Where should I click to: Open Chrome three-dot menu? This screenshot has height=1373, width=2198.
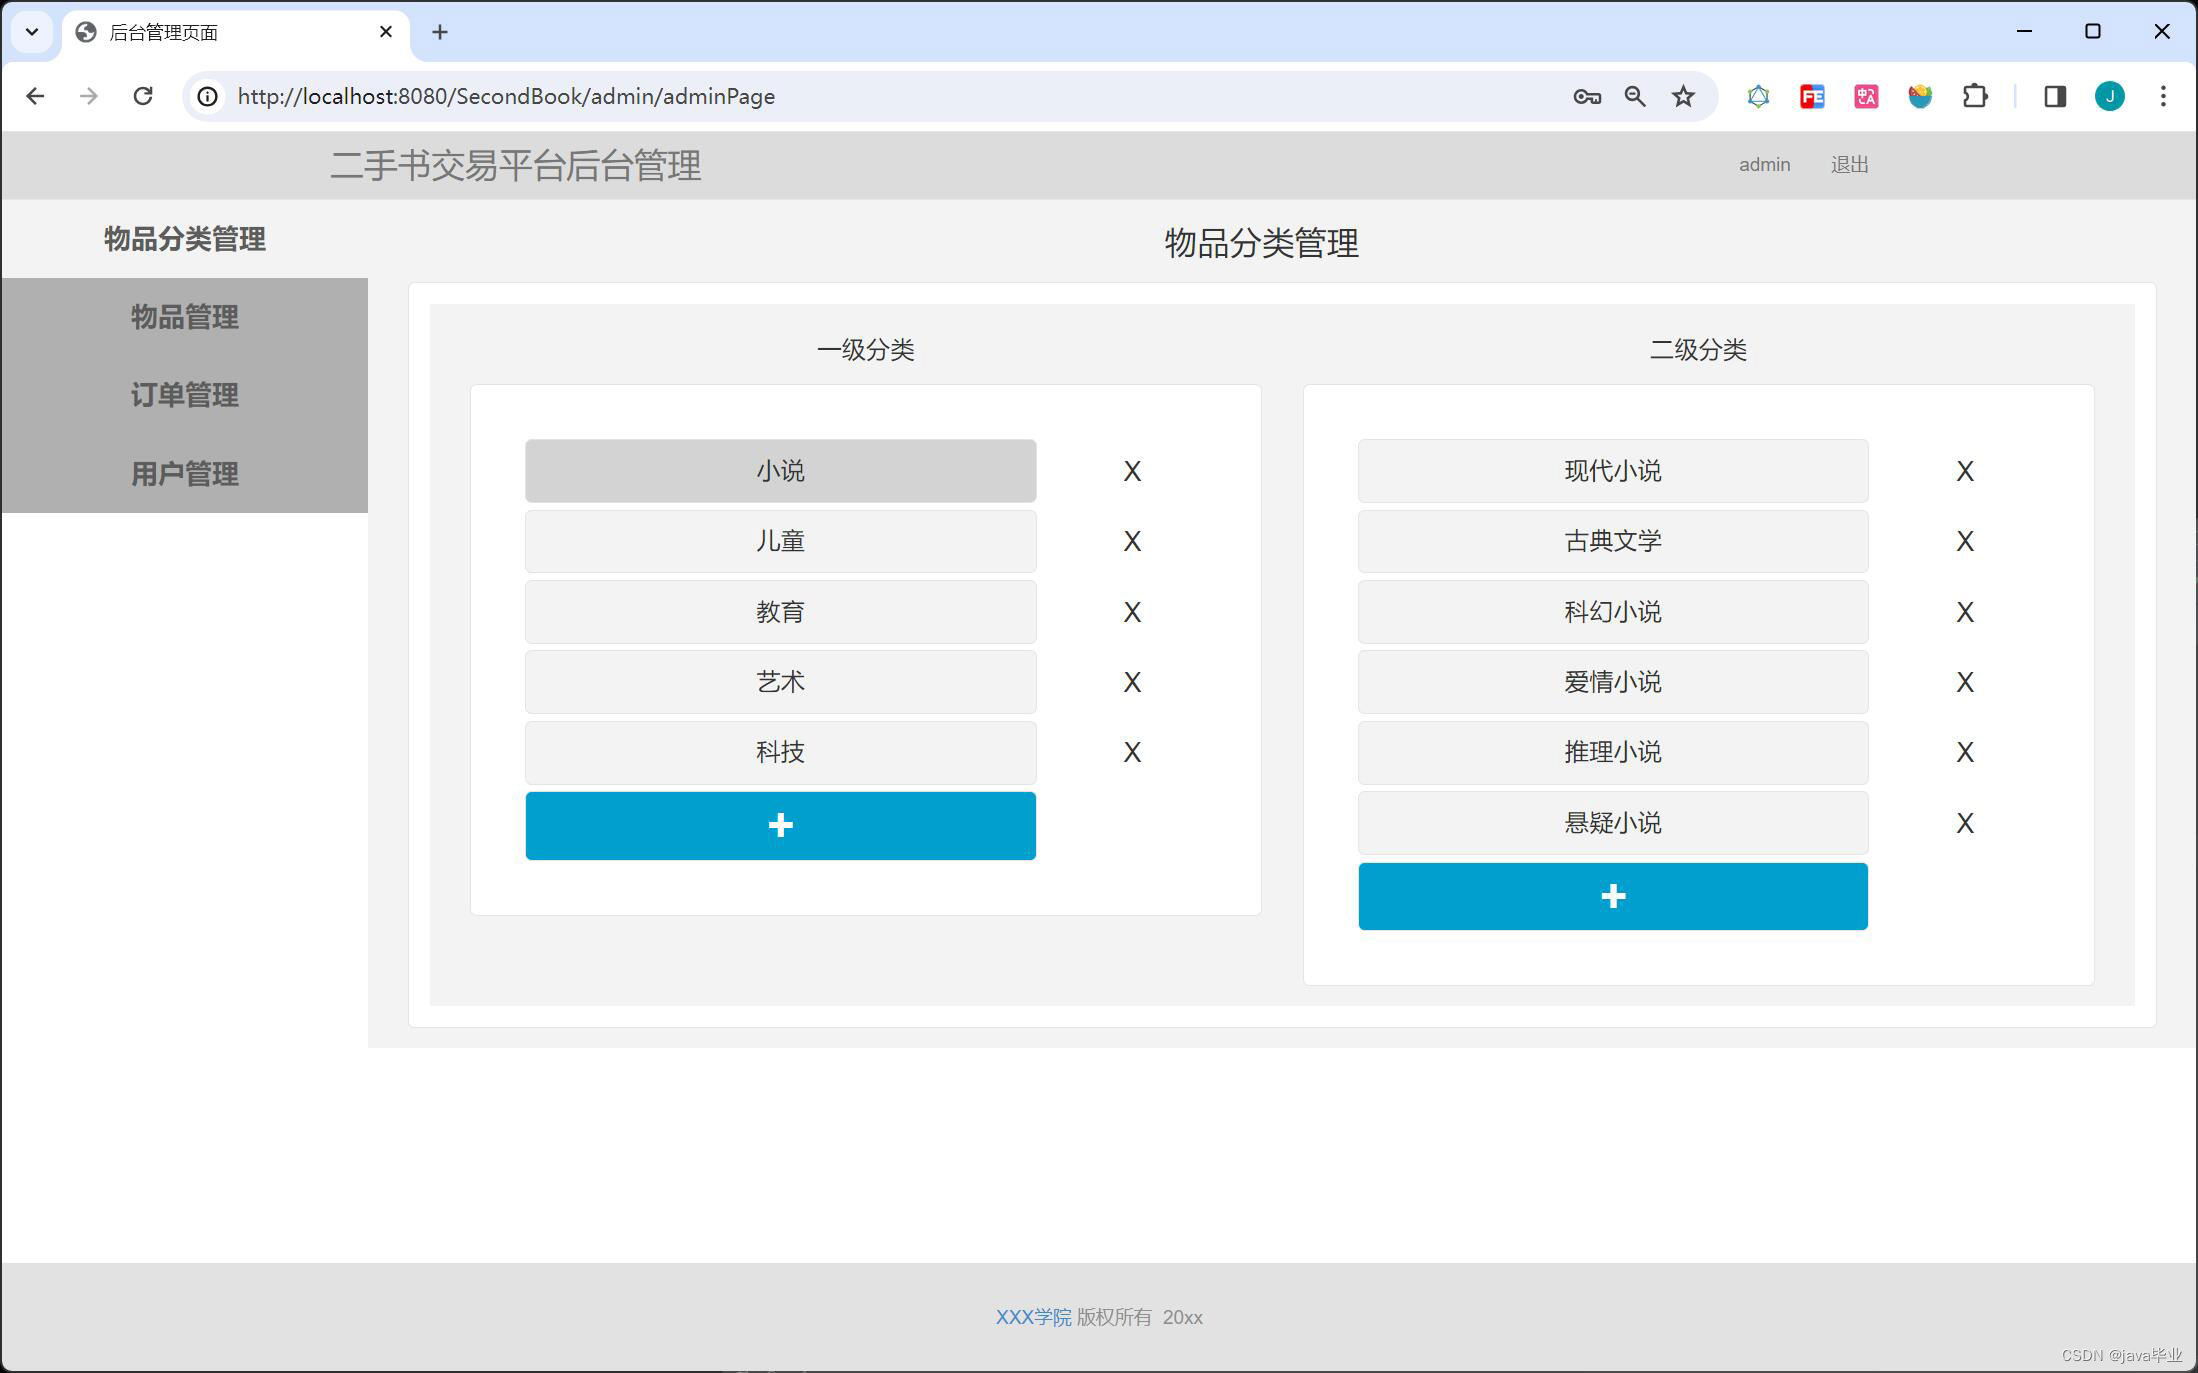(2162, 96)
